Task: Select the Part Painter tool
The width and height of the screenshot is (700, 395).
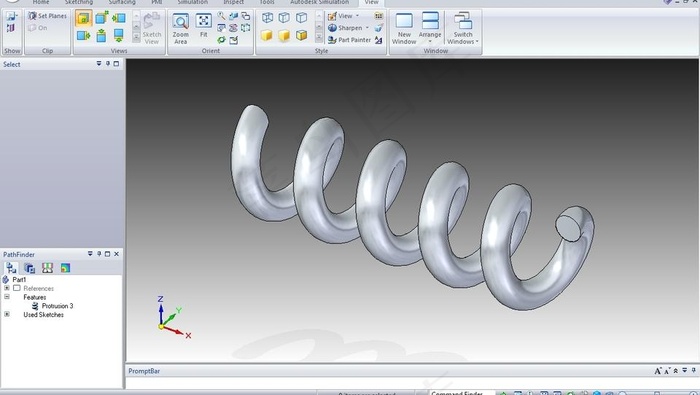Action: (350, 40)
